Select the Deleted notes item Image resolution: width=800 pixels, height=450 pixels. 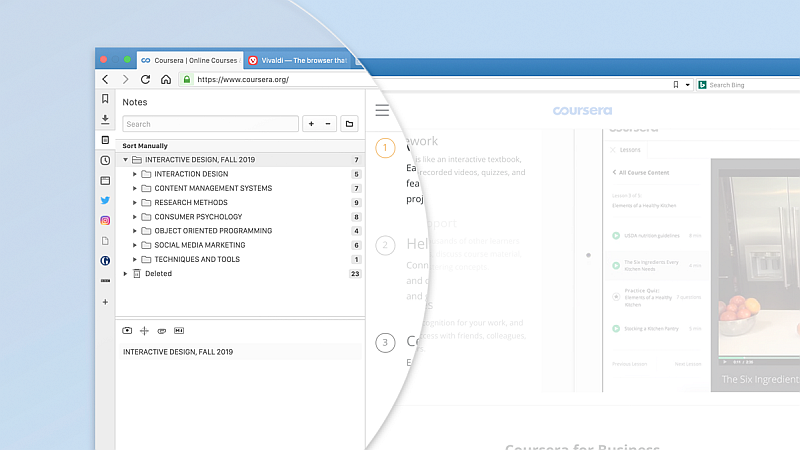coord(240,273)
